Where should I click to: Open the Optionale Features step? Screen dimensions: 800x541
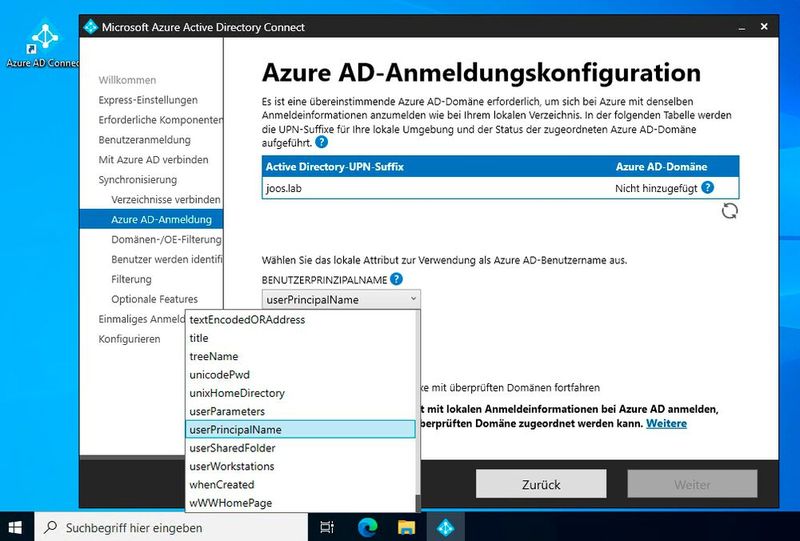point(154,299)
